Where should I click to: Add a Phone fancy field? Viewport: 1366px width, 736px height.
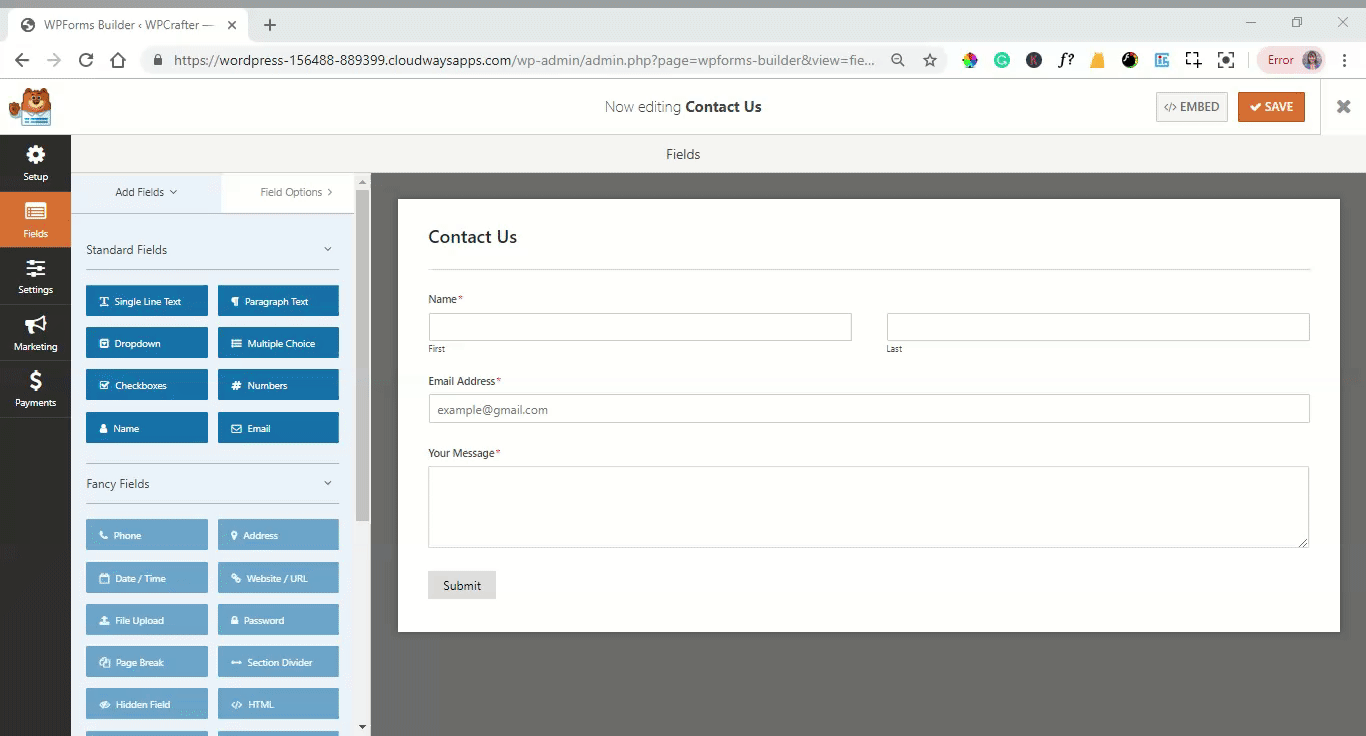(147, 535)
